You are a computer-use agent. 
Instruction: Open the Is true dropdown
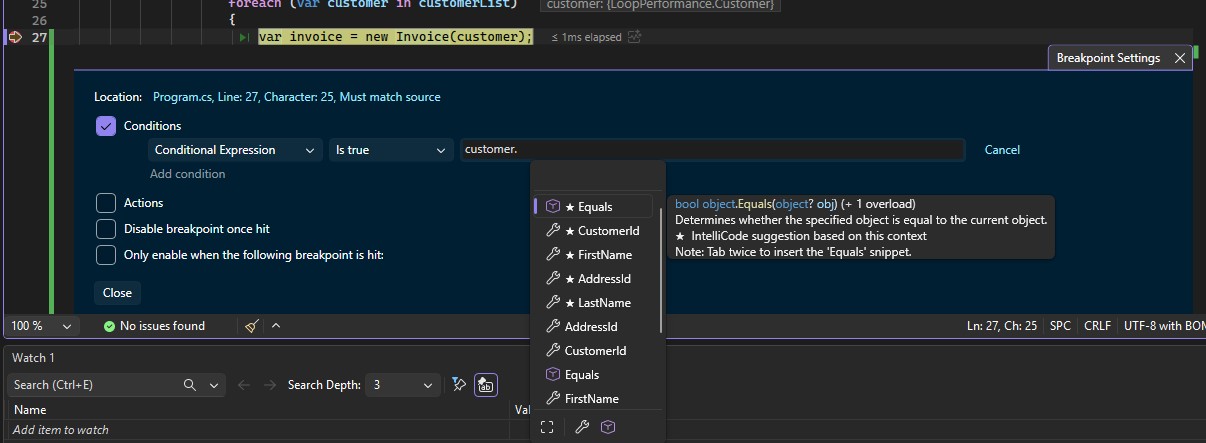pyautogui.click(x=392, y=150)
